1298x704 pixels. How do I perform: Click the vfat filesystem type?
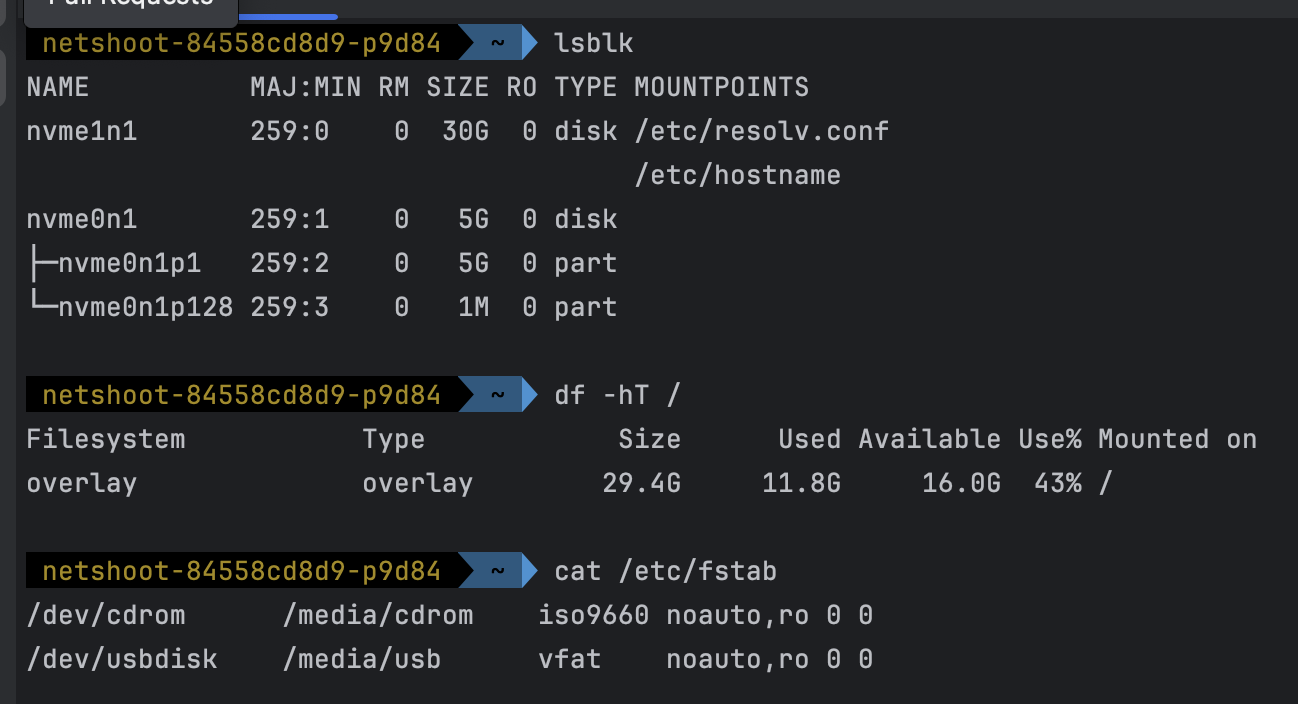click(569, 659)
